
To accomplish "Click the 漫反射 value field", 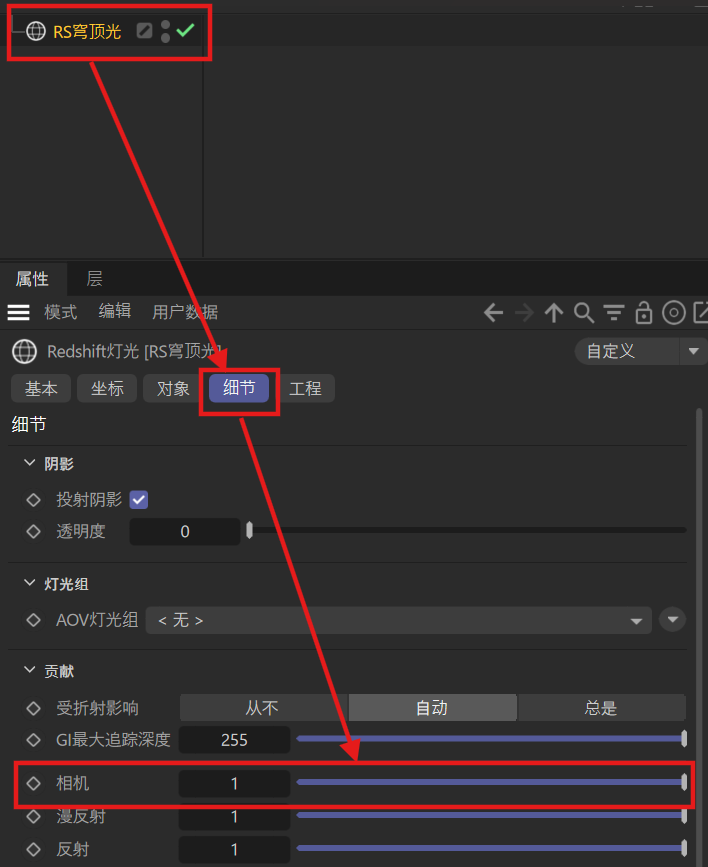I will (x=235, y=817).
